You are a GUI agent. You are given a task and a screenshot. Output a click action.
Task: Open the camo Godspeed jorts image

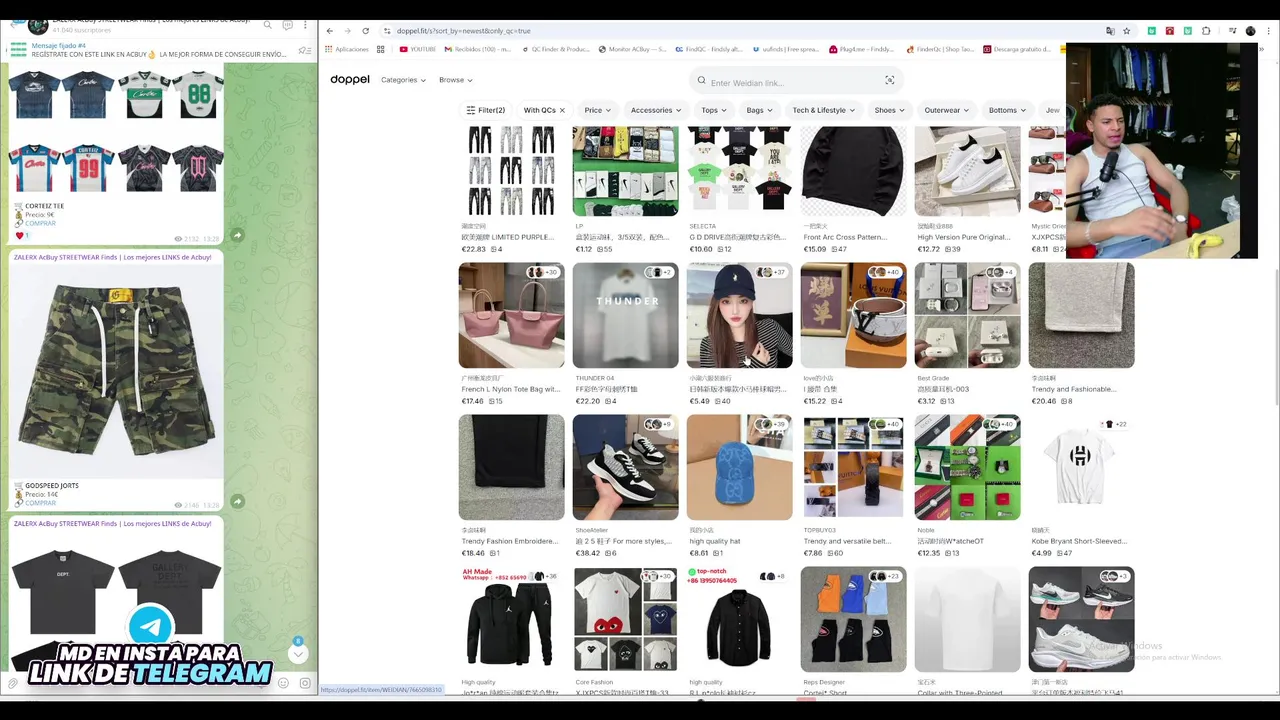(x=116, y=371)
